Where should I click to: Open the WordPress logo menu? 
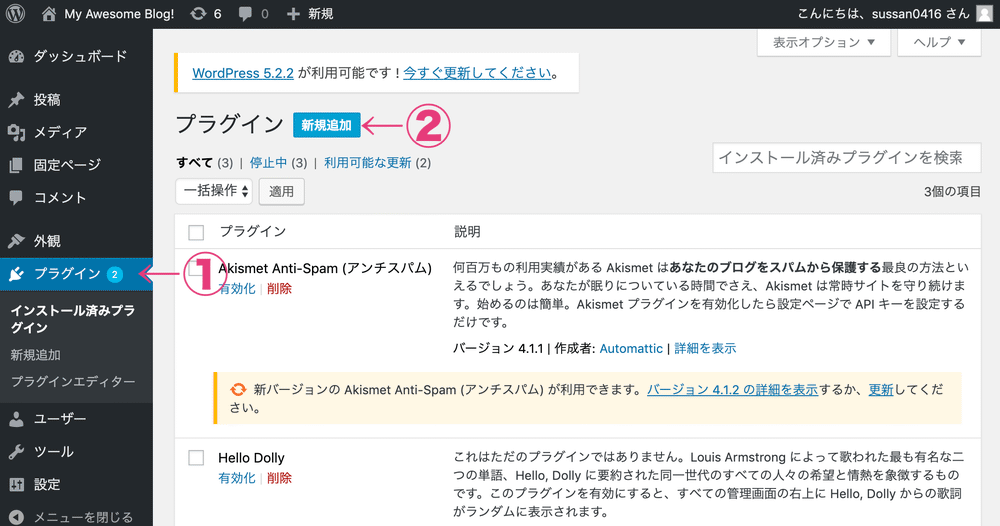(15, 13)
